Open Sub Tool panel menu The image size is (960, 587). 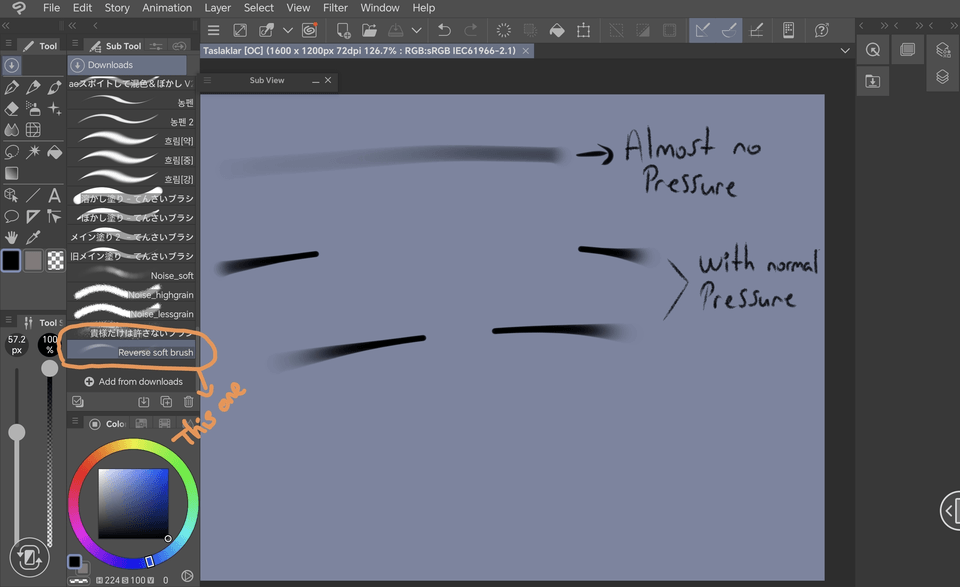pos(75,43)
